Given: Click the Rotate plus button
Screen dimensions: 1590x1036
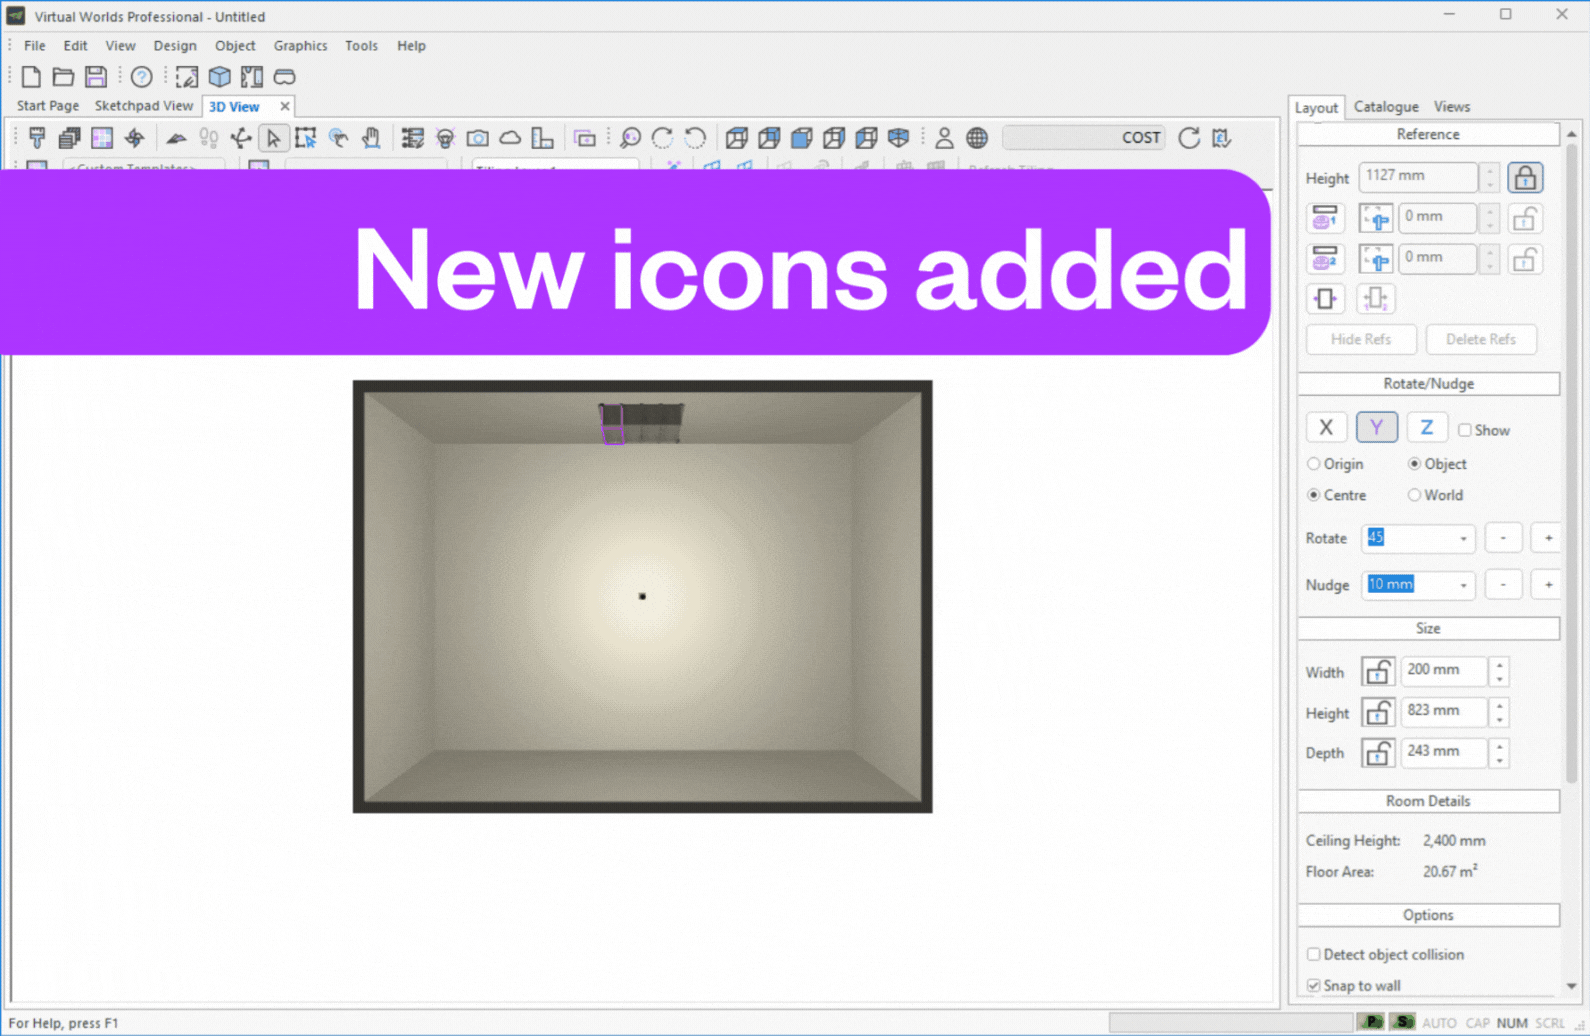Looking at the screenshot, I should 1548,539.
